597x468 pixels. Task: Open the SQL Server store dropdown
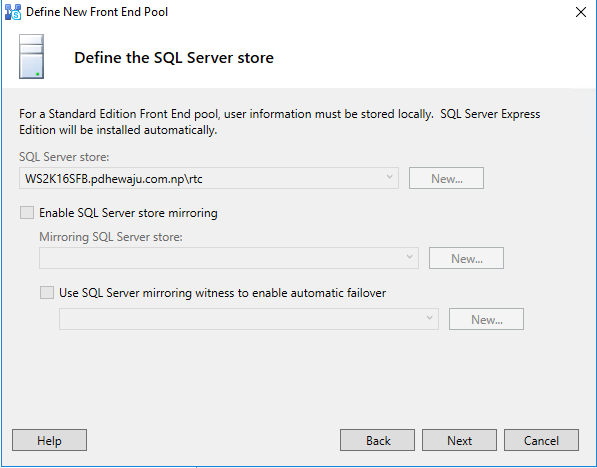point(389,177)
